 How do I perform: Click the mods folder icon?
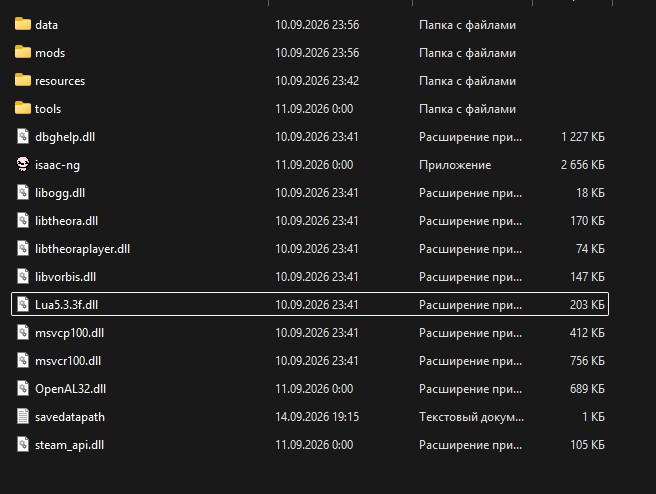tap(23, 52)
